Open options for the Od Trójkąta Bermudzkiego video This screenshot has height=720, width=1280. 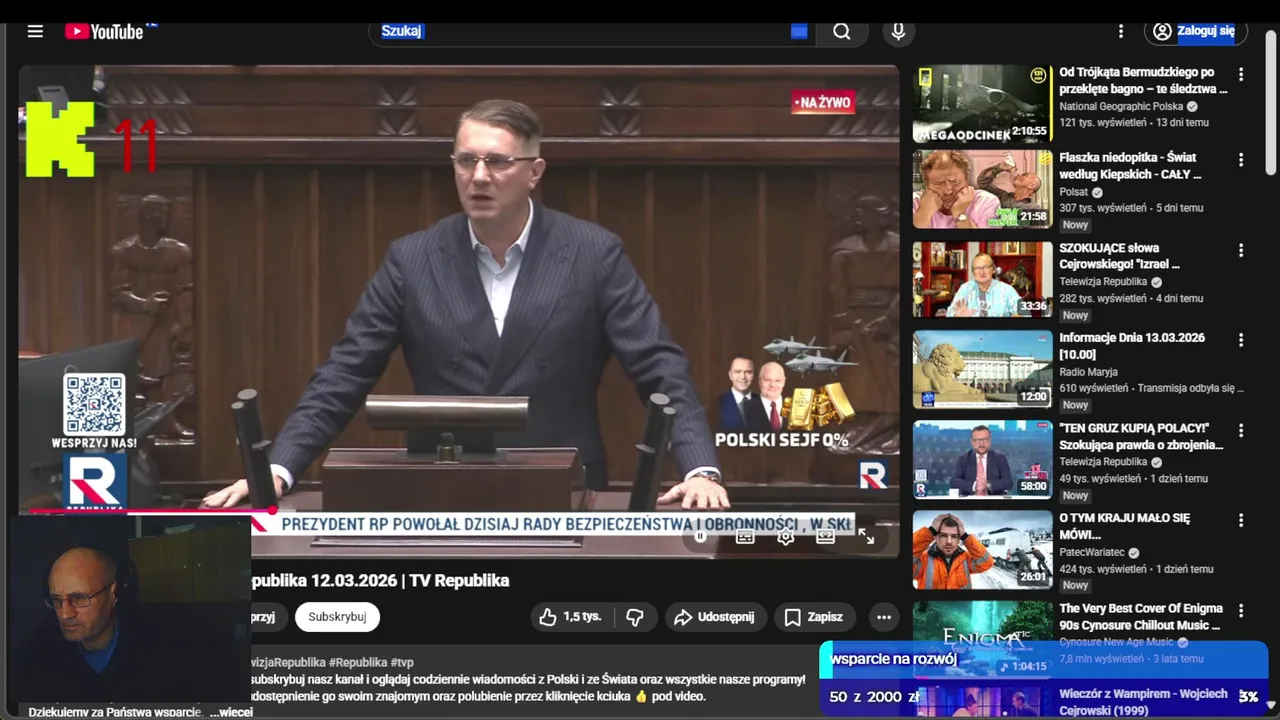[1241, 74]
